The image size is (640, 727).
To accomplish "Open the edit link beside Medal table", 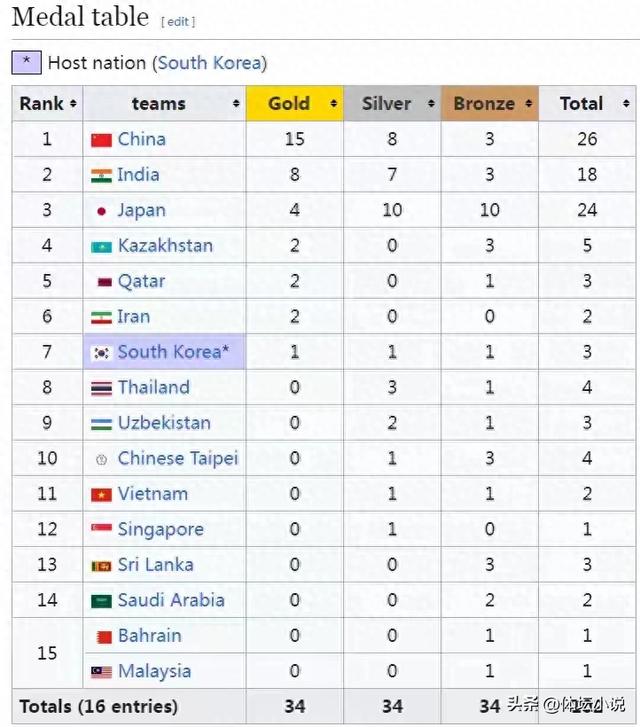I will (178, 22).
